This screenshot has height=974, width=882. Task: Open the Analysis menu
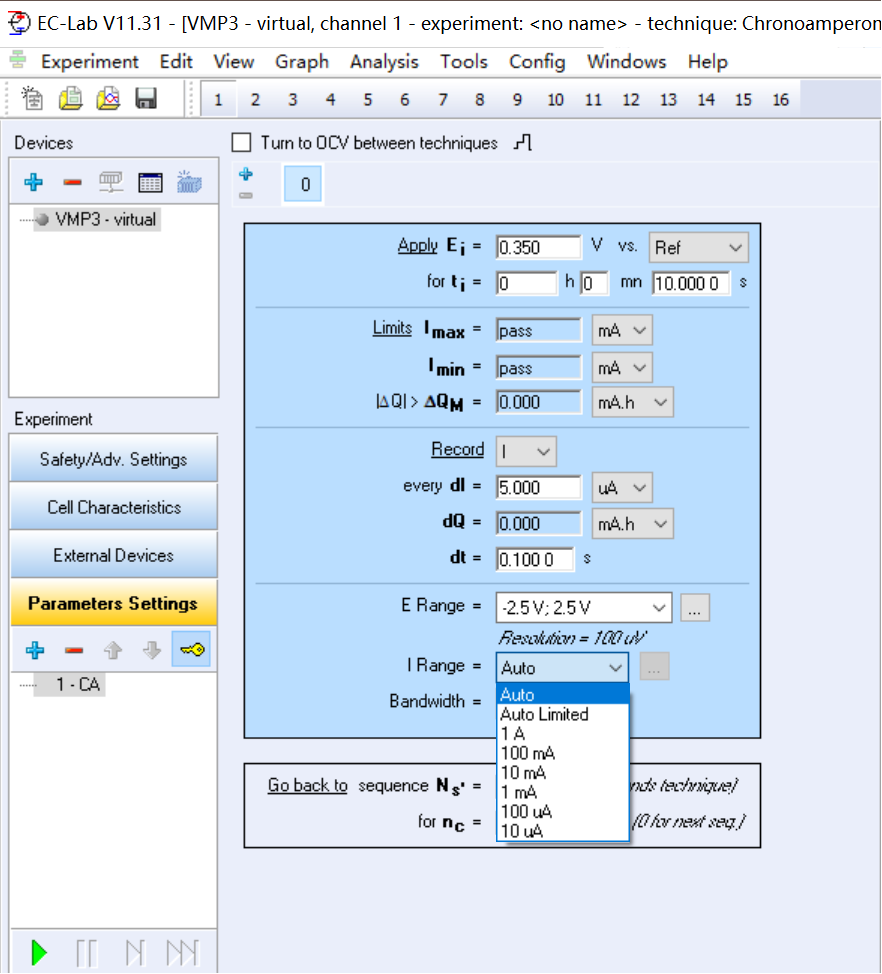[x=385, y=62]
